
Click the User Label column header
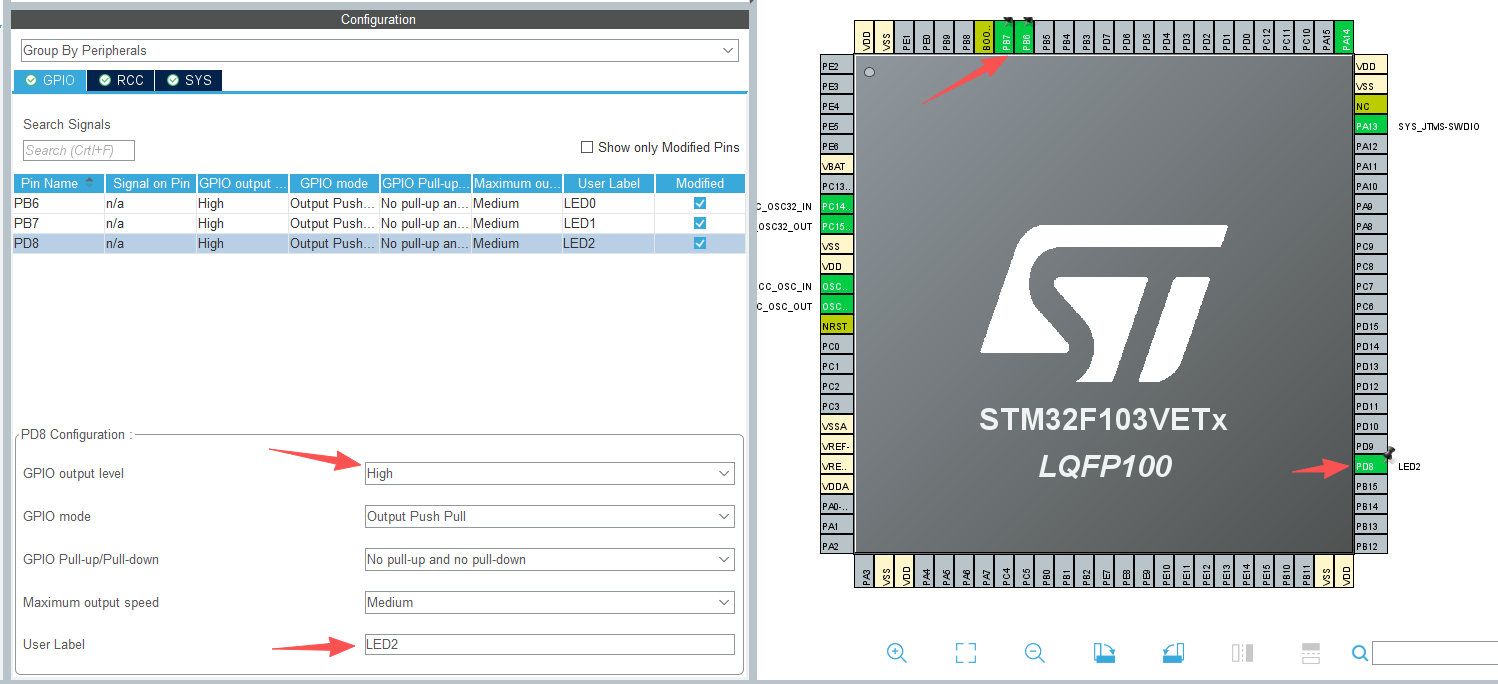pos(608,183)
